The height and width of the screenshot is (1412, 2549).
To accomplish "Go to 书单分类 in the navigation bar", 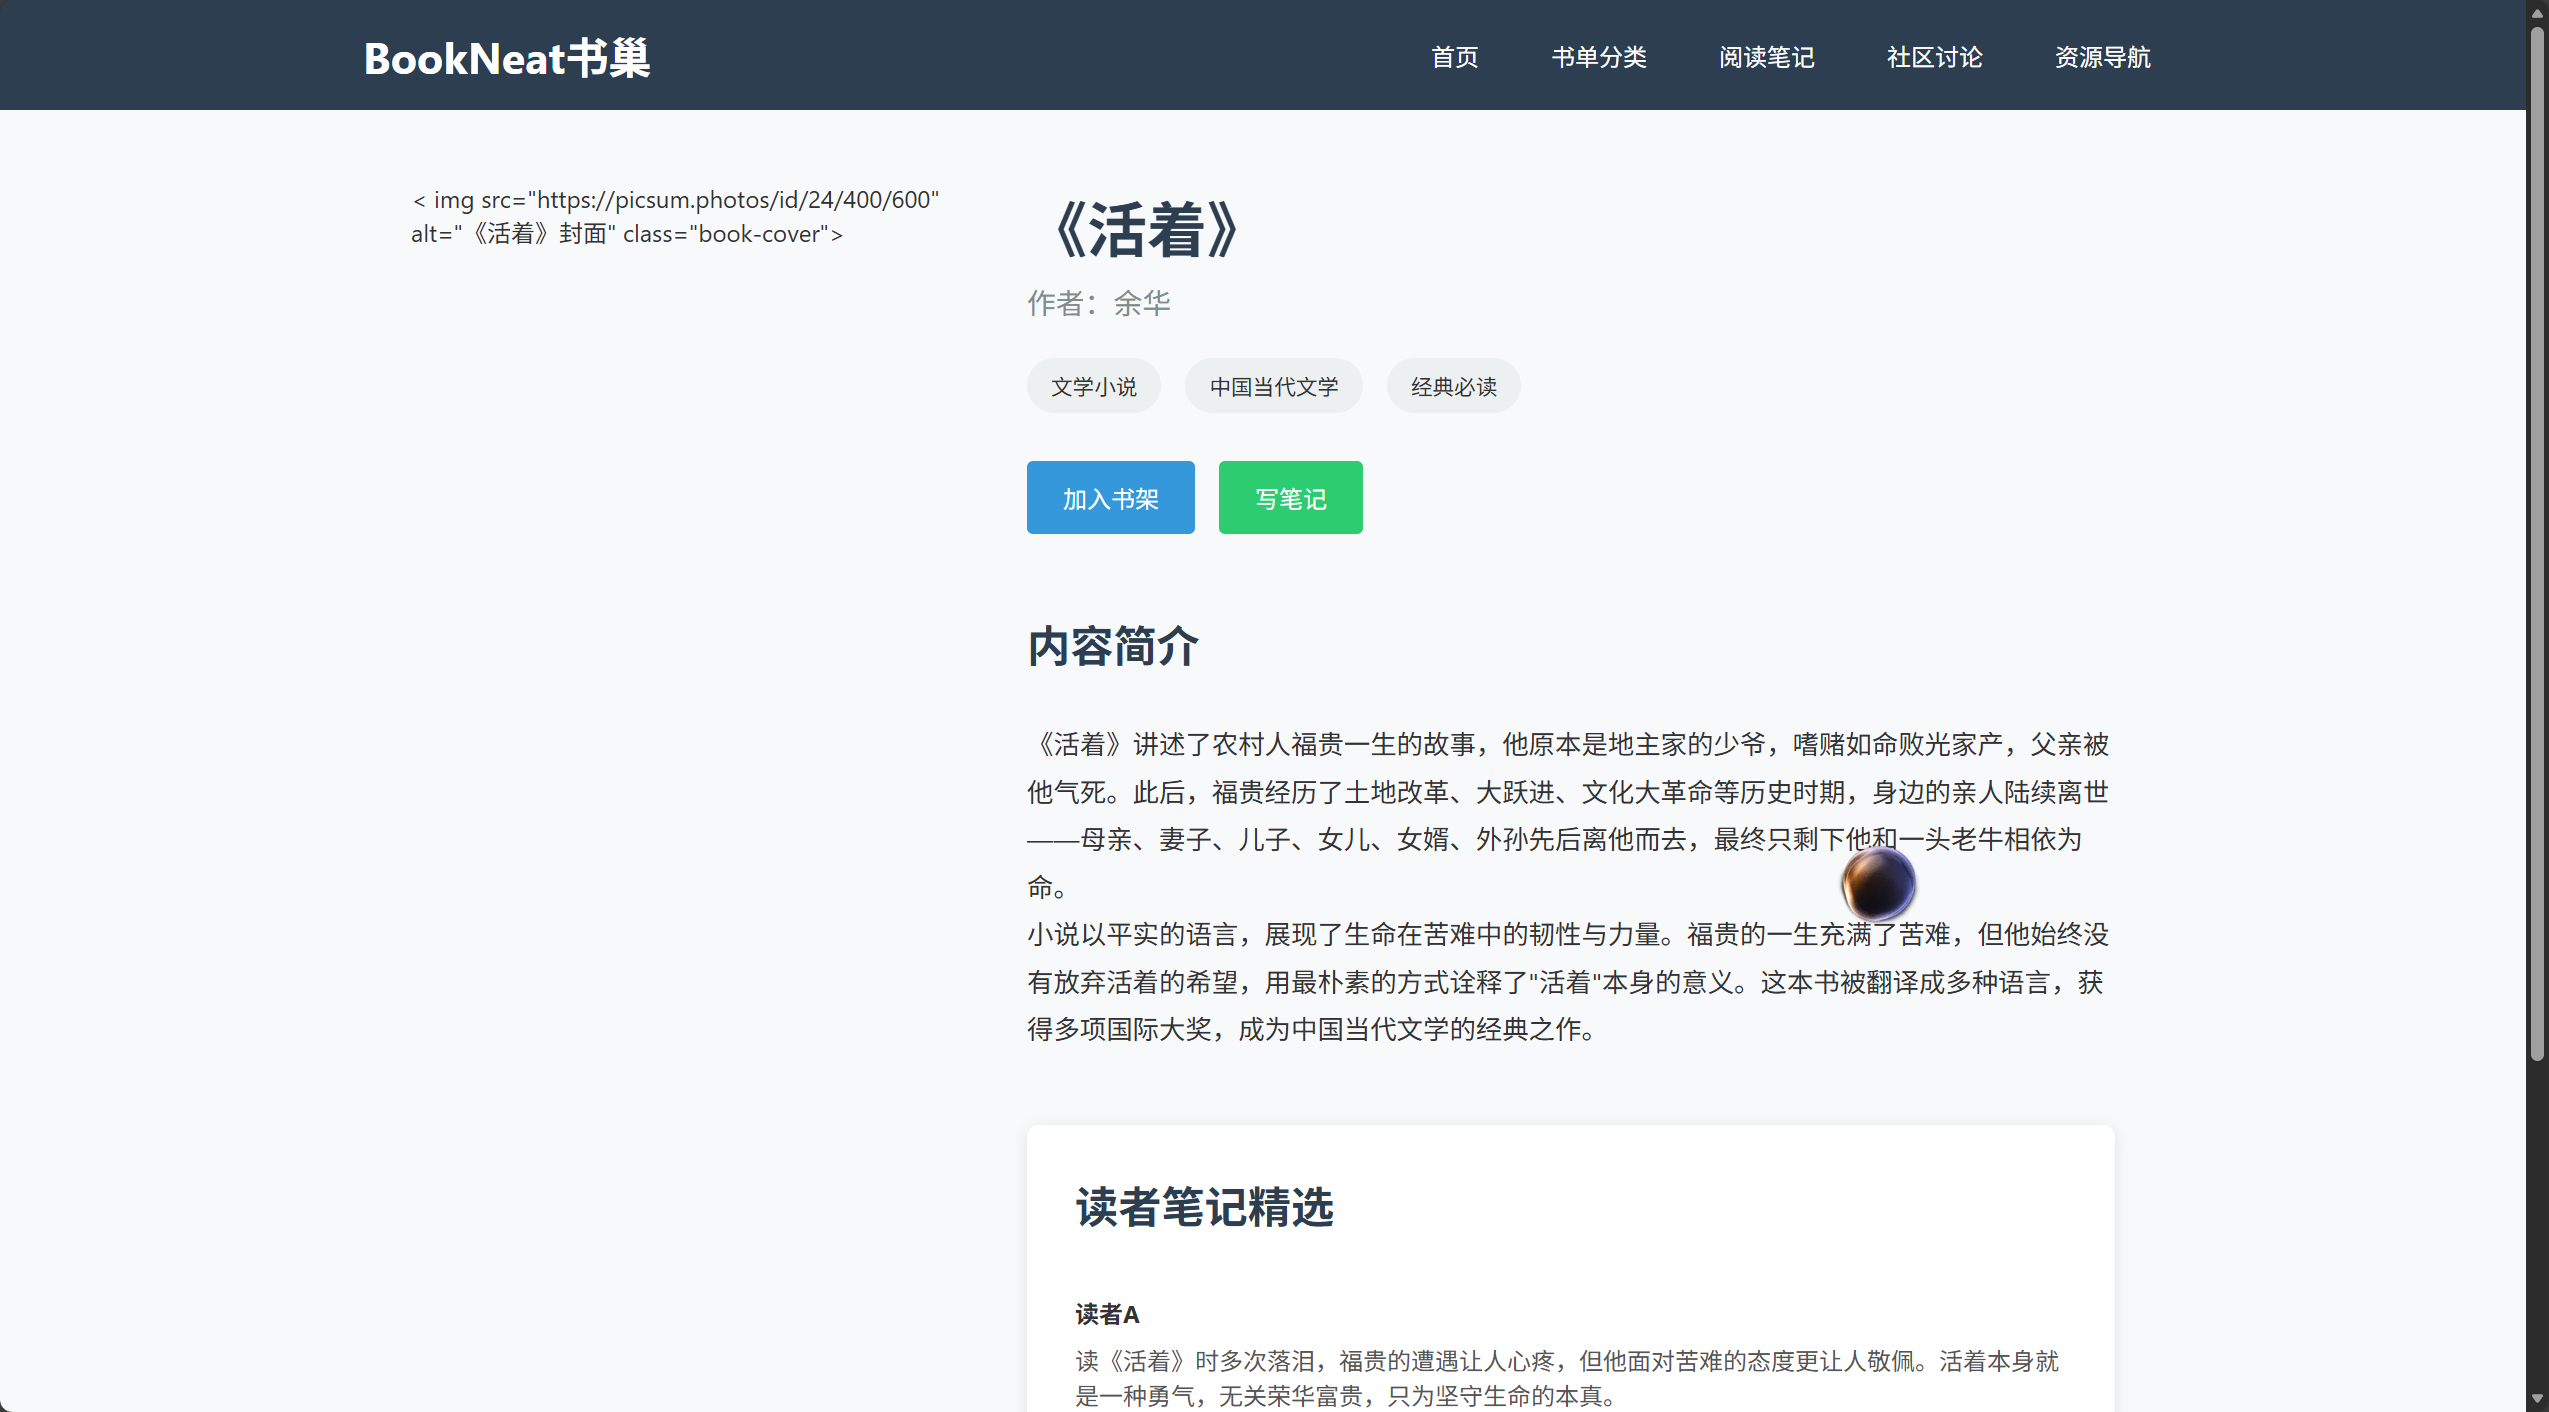I will click(x=1598, y=58).
